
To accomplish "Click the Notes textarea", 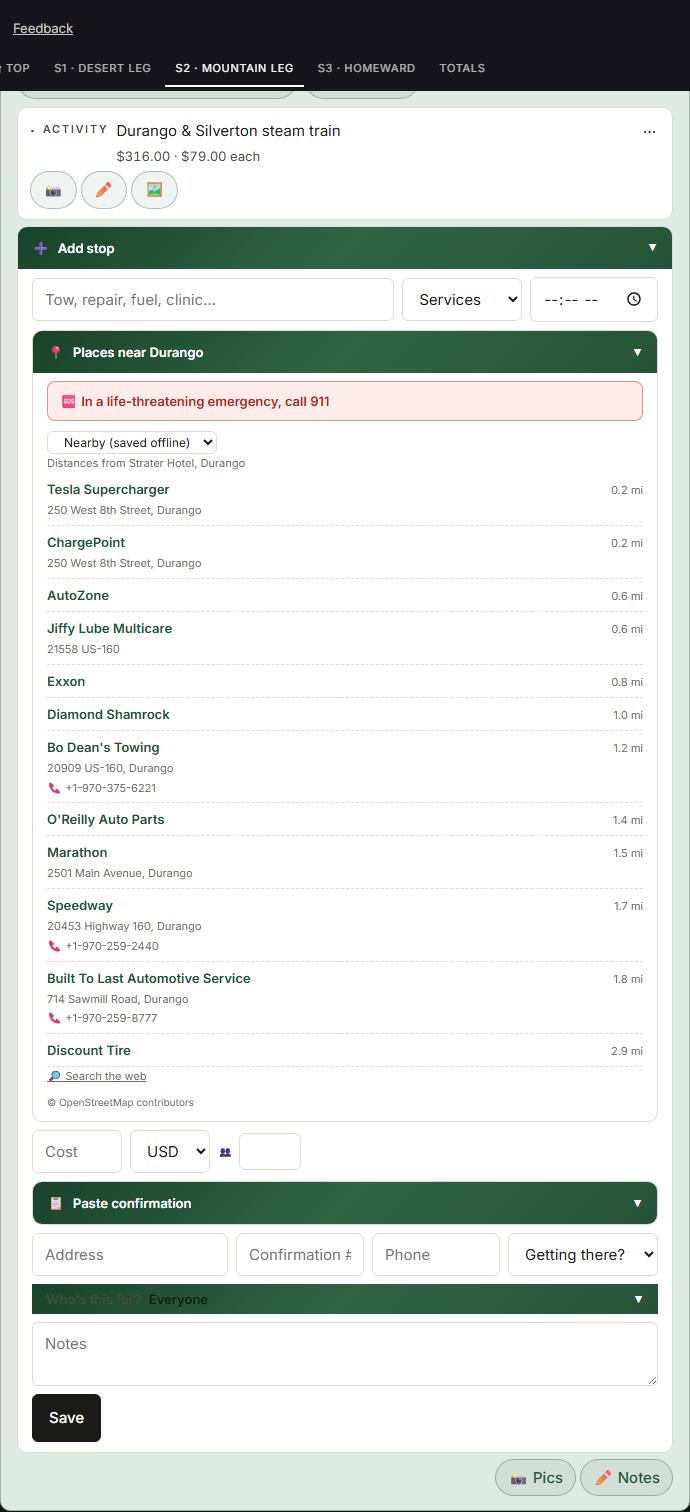I will pyautogui.click(x=345, y=1354).
